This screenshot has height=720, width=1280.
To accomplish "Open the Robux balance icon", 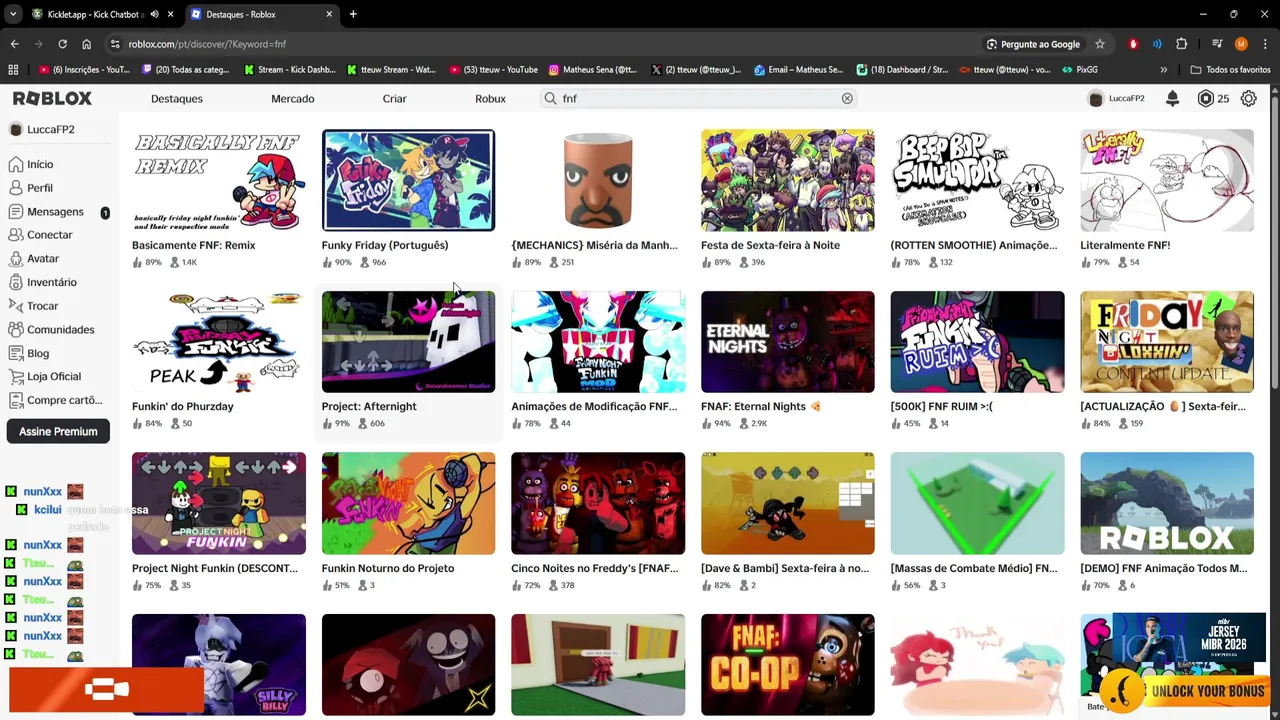I will [1206, 99].
